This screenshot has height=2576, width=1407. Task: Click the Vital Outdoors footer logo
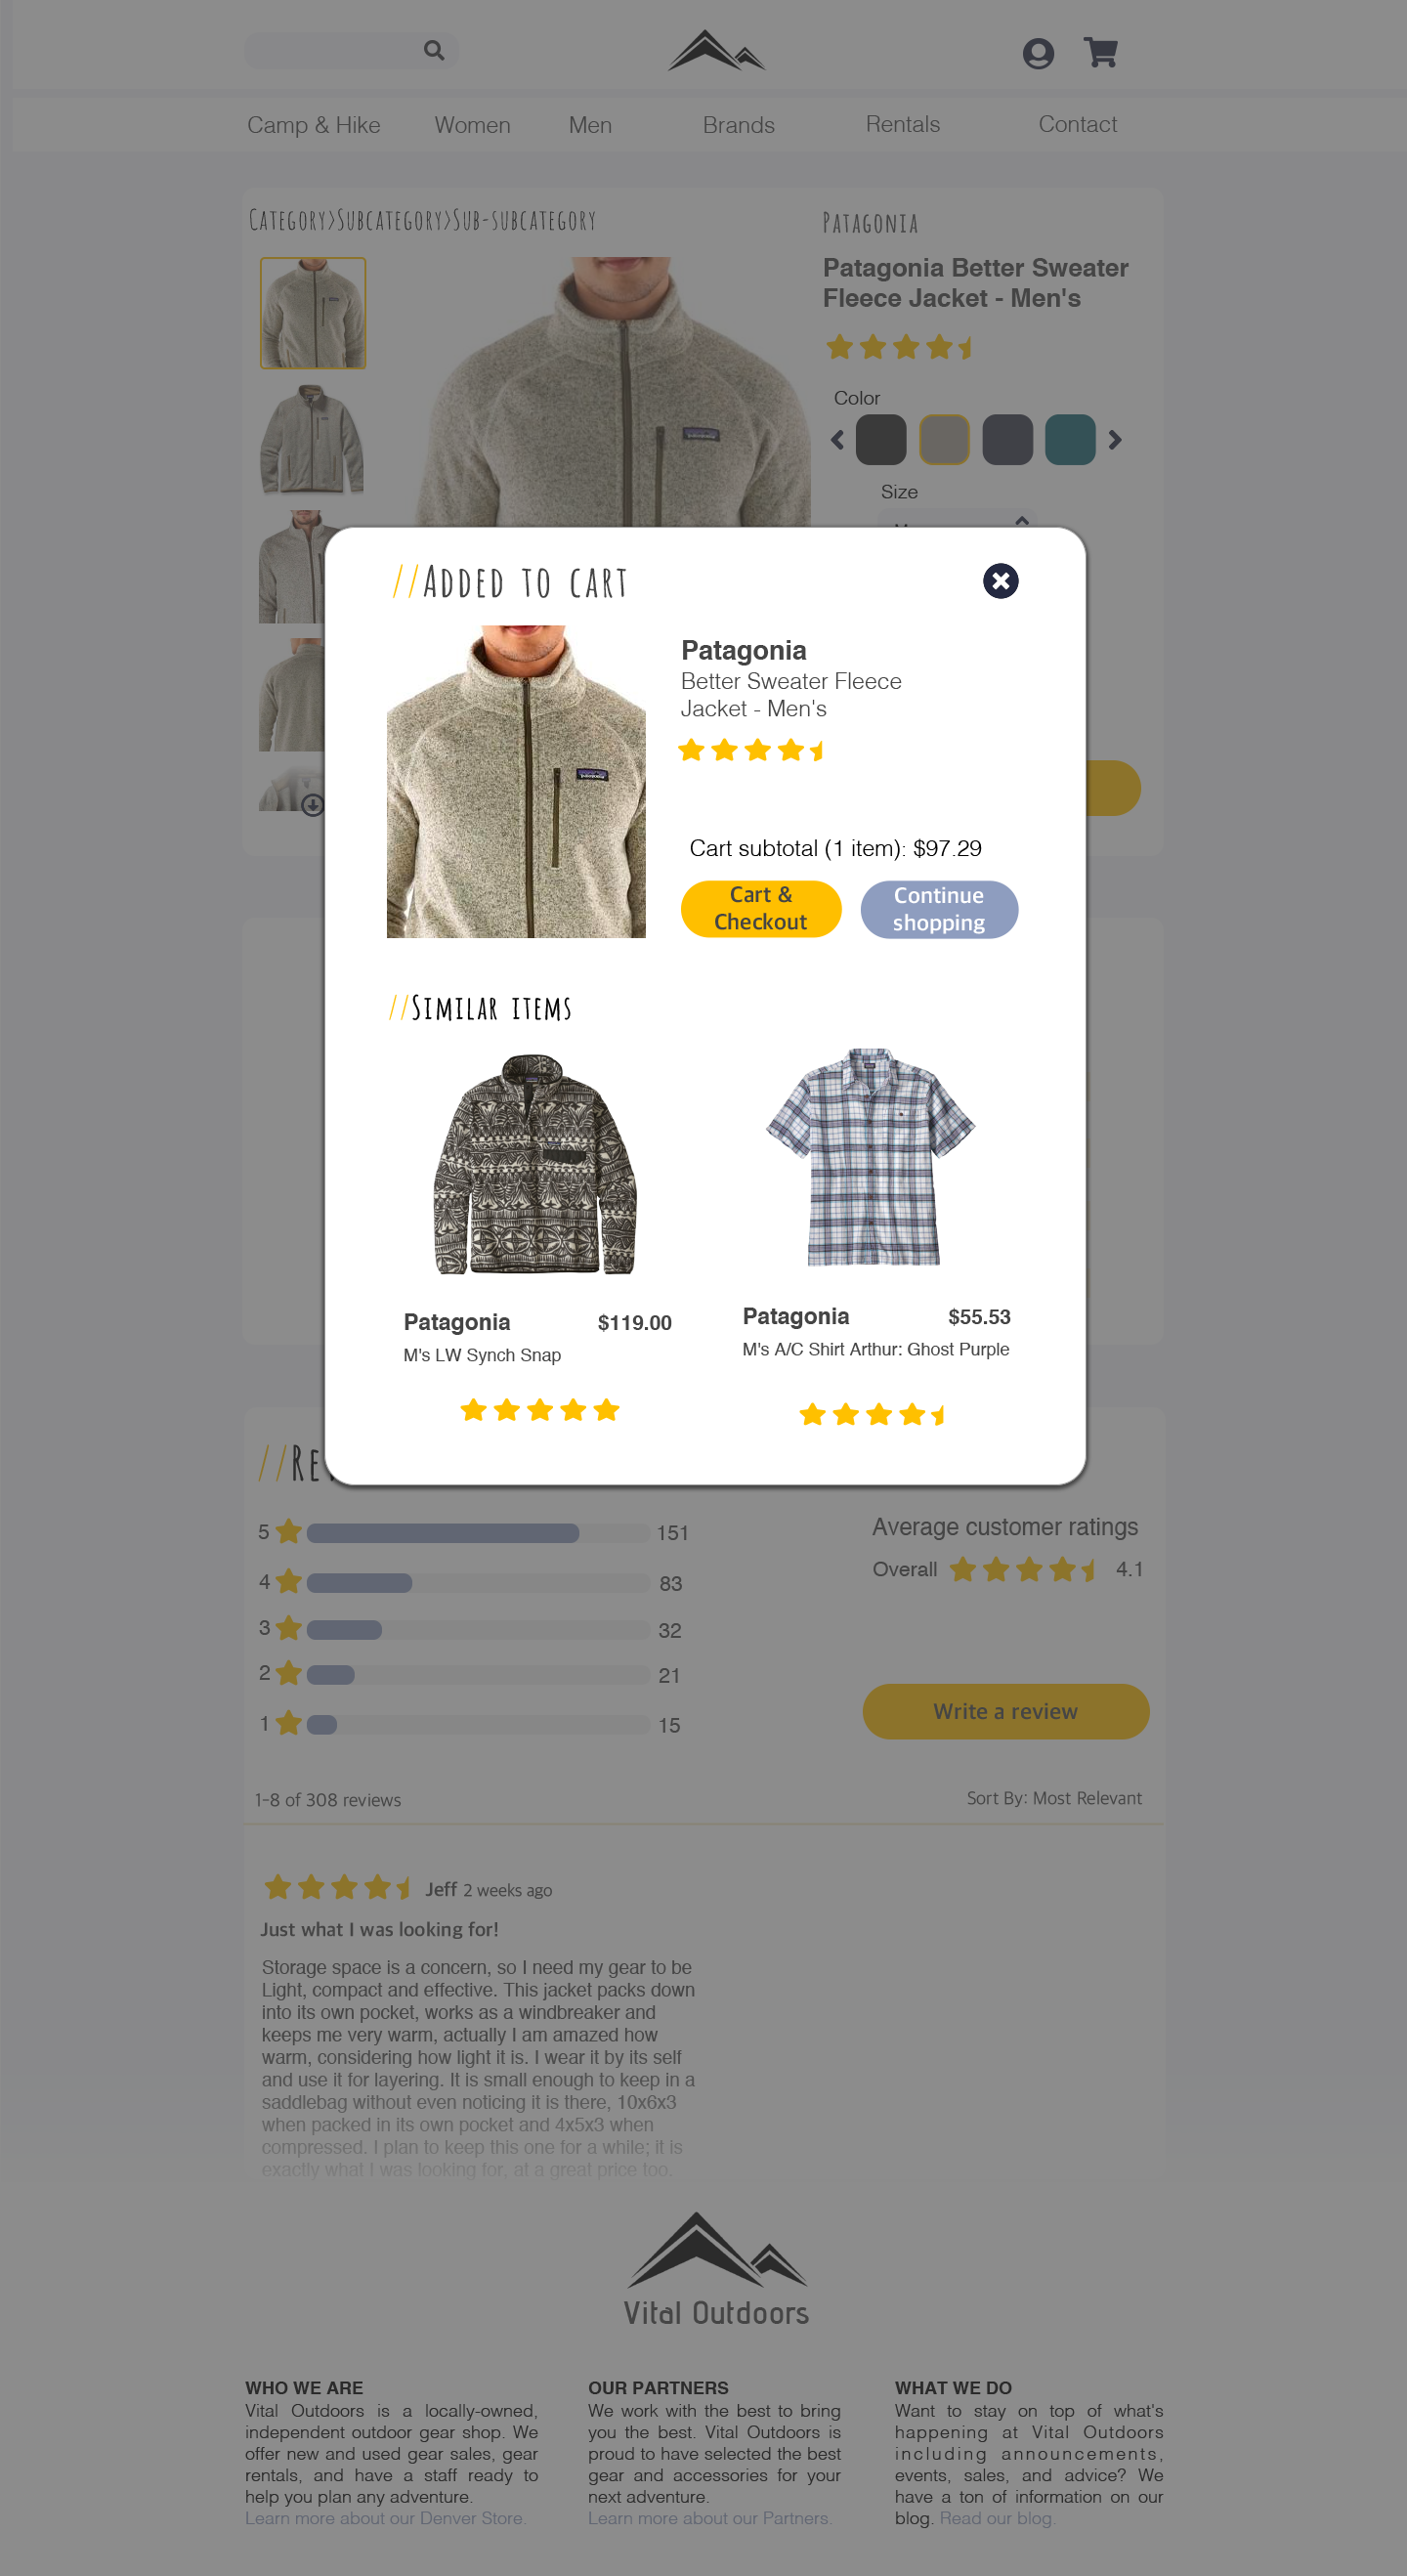tap(716, 2269)
